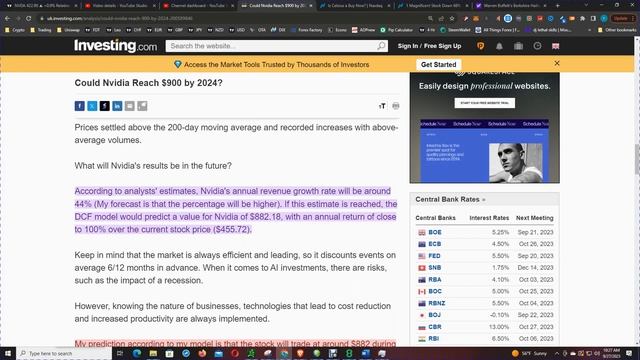Open the weather widget showing Sunny
The image size is (640, 360).
[x=529, y=353]
